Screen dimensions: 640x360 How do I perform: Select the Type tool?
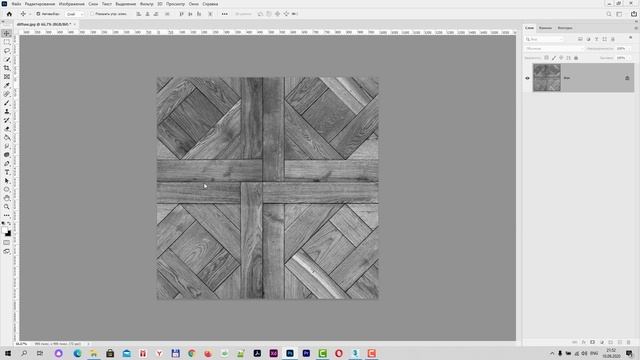pos(7,172)
